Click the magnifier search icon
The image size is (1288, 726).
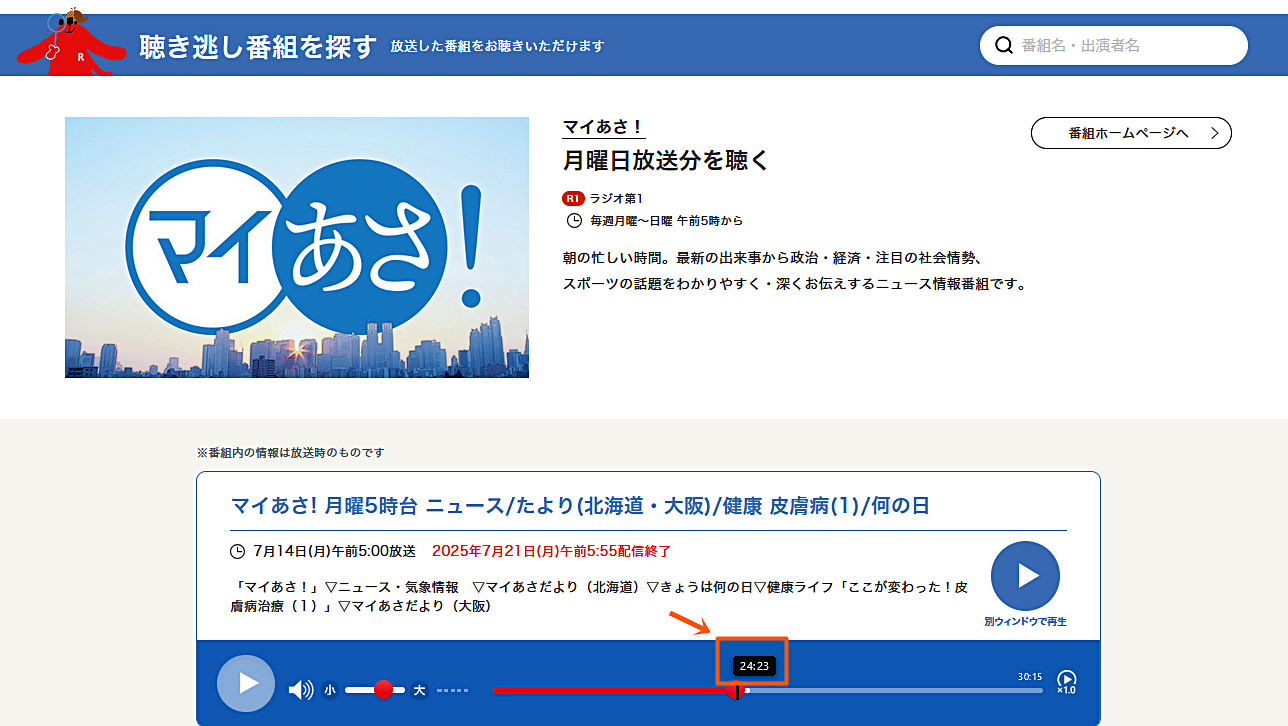[x=1004, y=45]
